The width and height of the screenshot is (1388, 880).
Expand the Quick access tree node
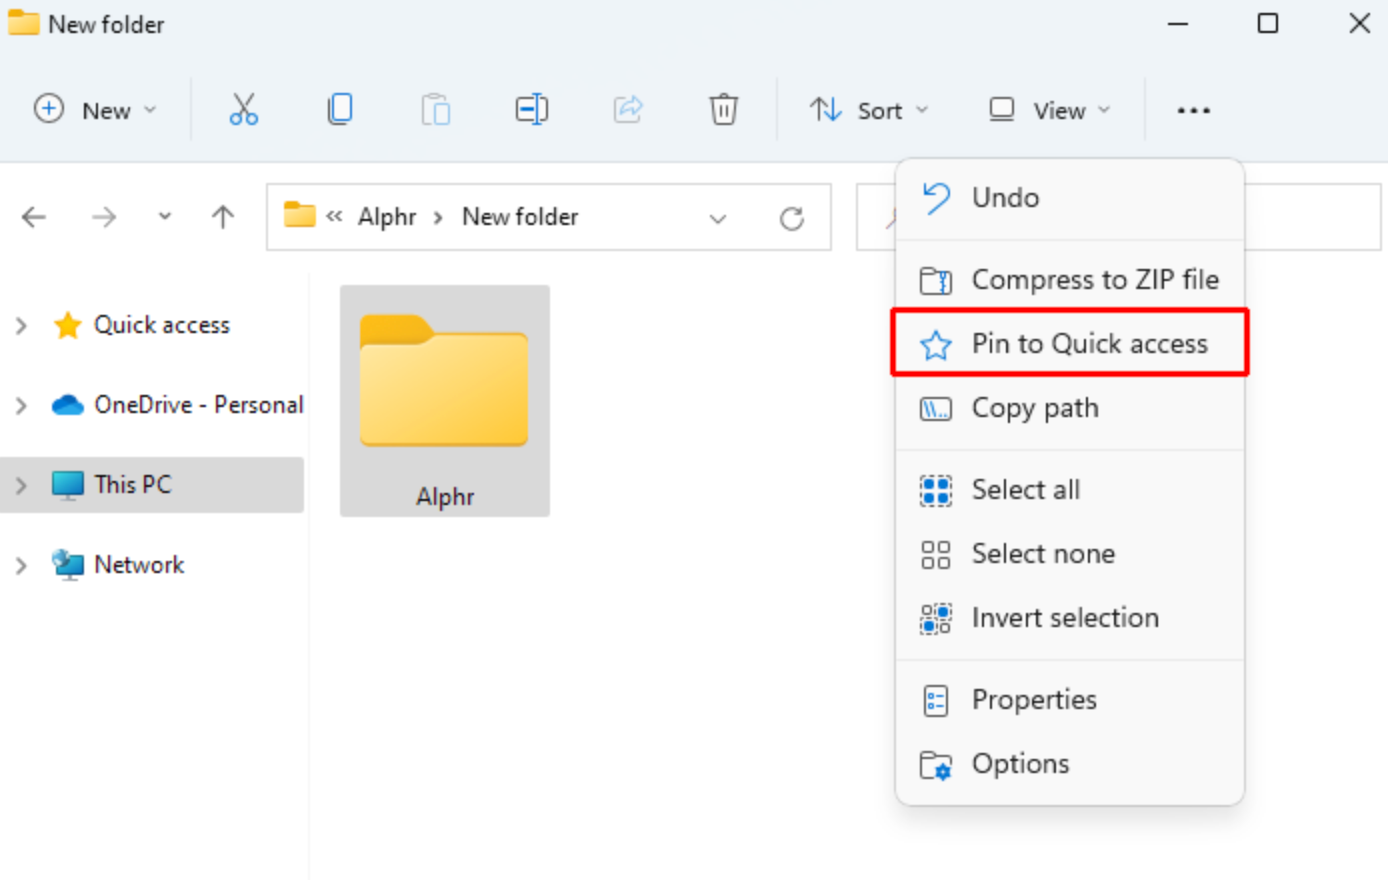point(21,325)
